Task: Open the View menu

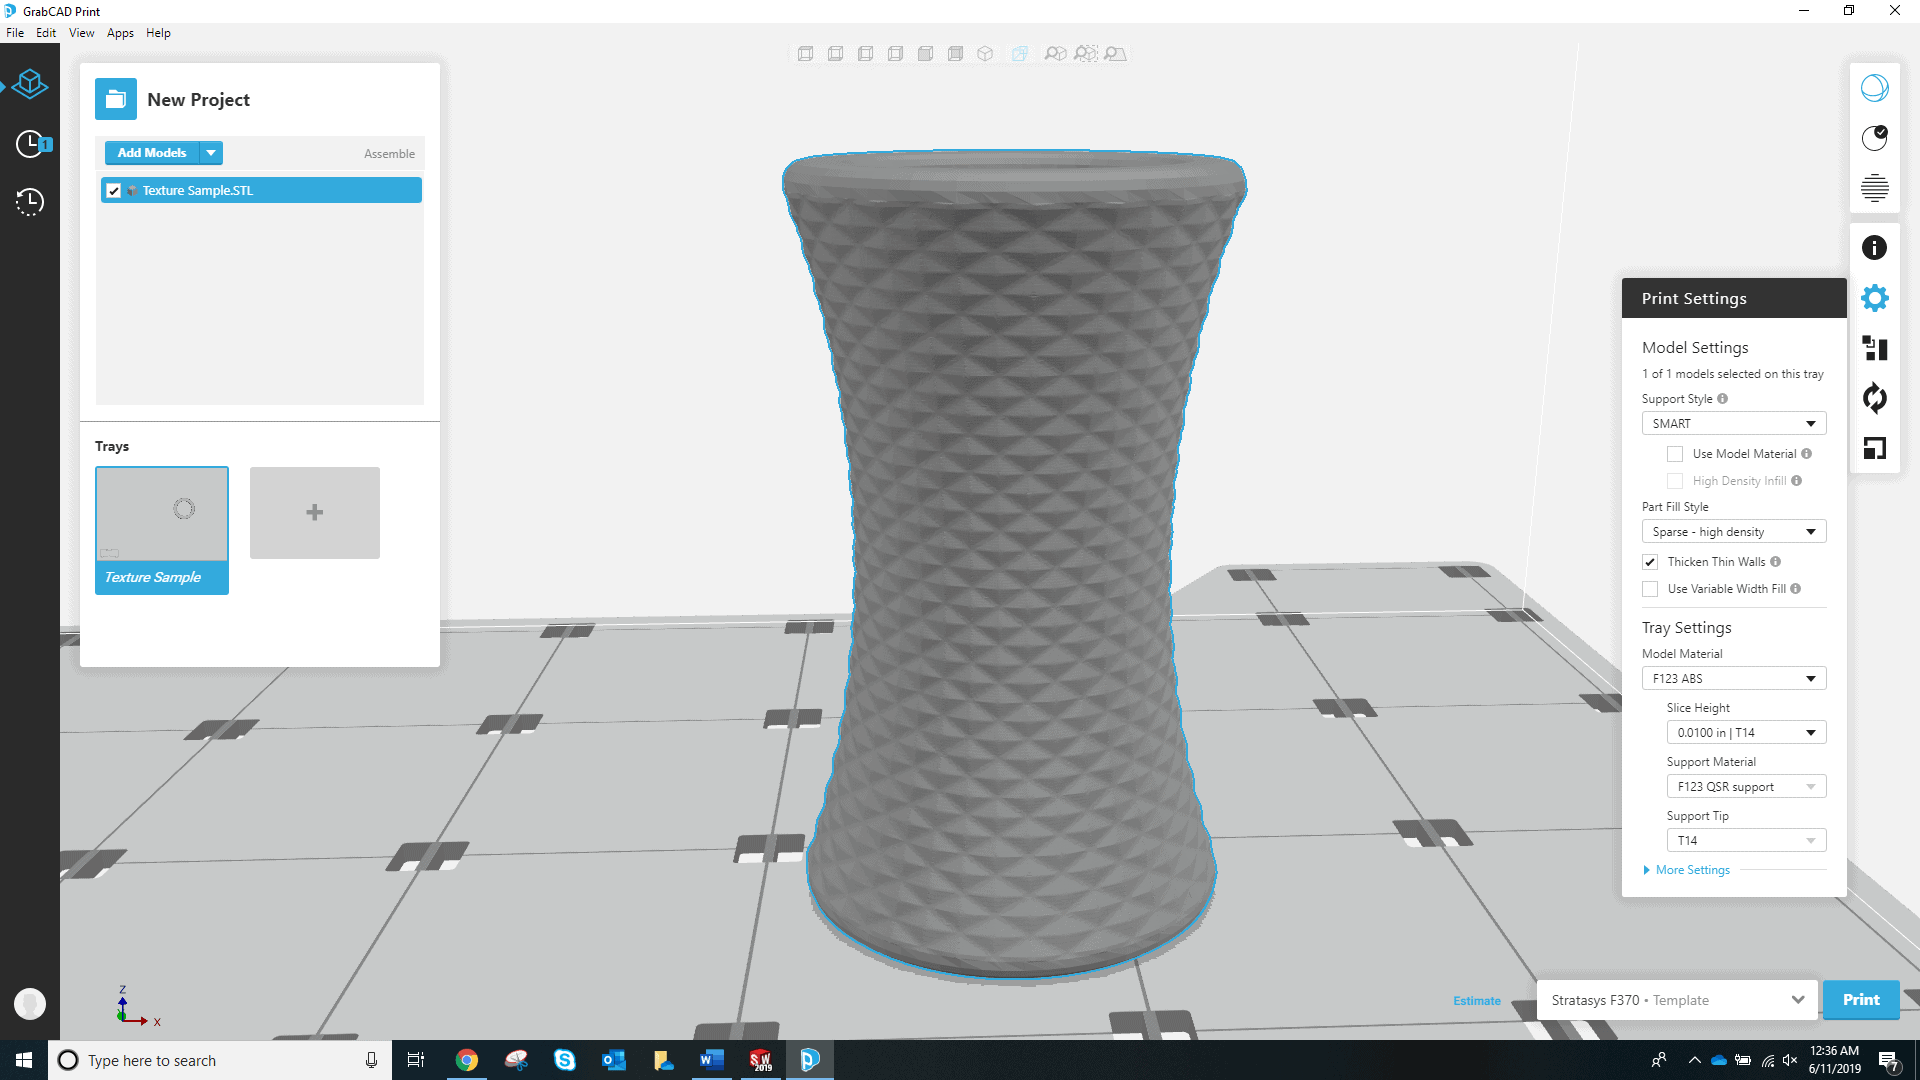Action: pos(81,33)
